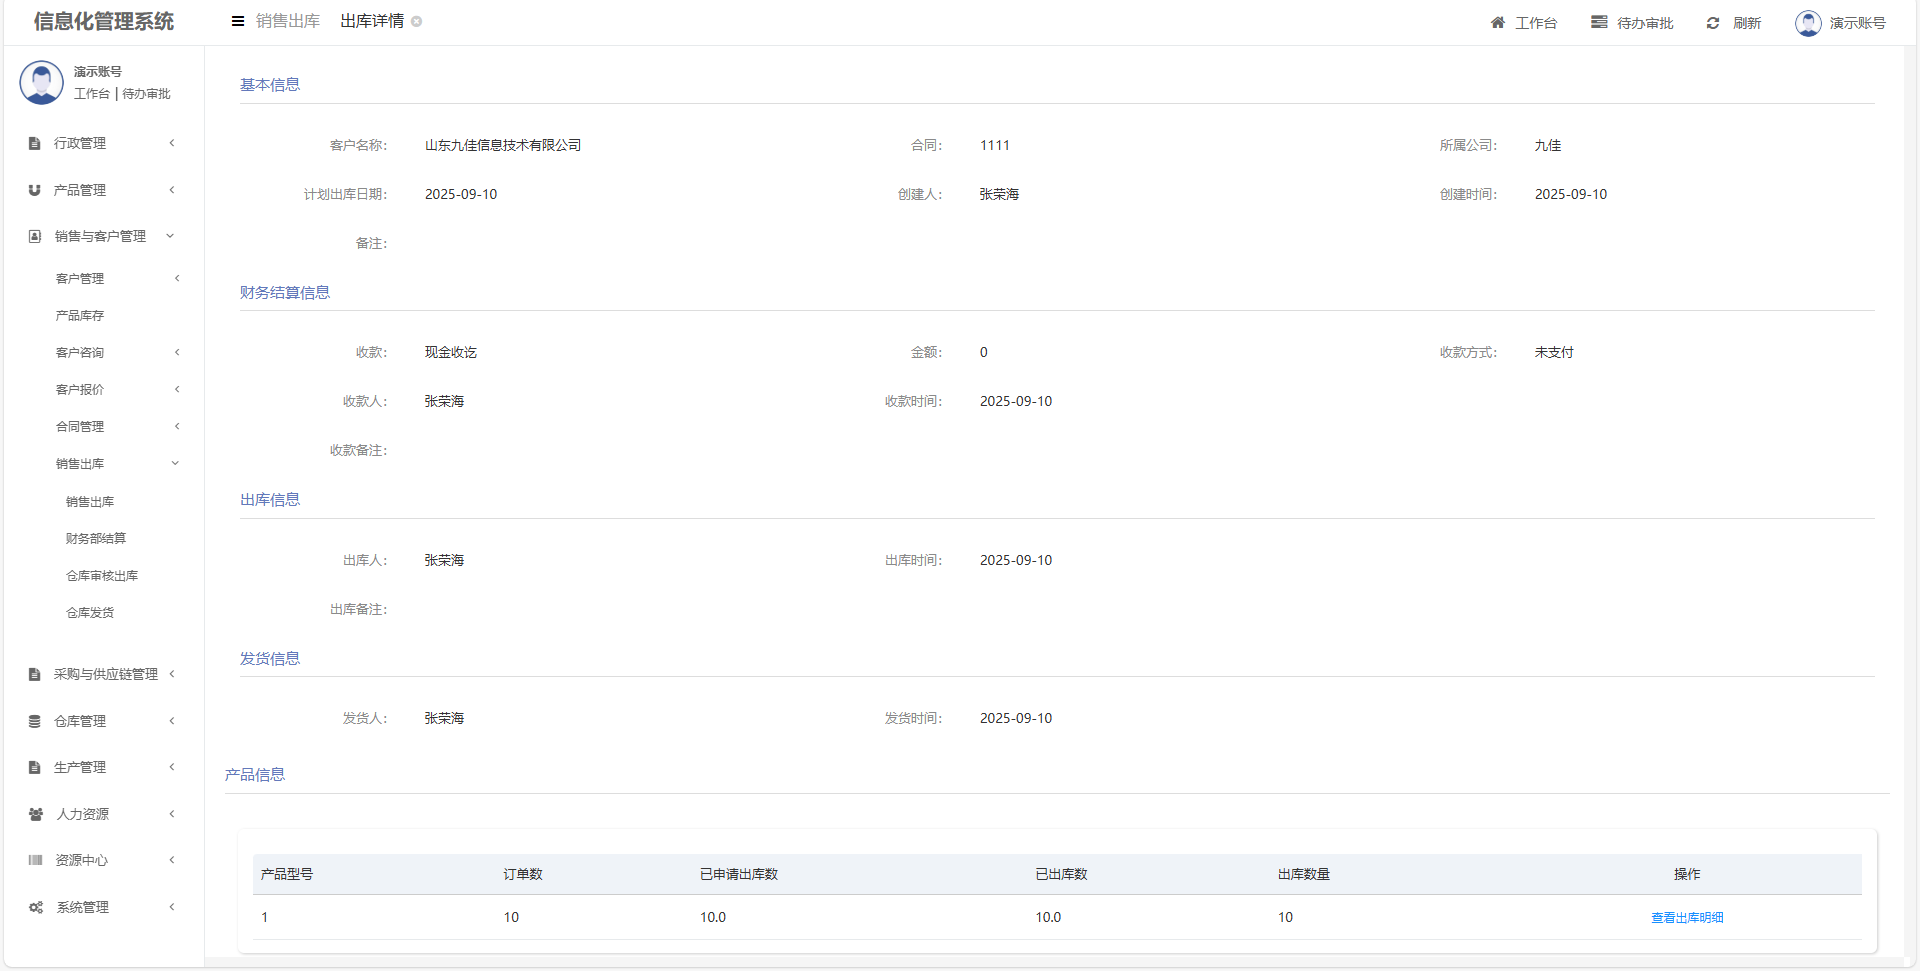This screenshot has width=1920, height=971.
Task: Switch to the 销售出库 tab
Action: 288,21
